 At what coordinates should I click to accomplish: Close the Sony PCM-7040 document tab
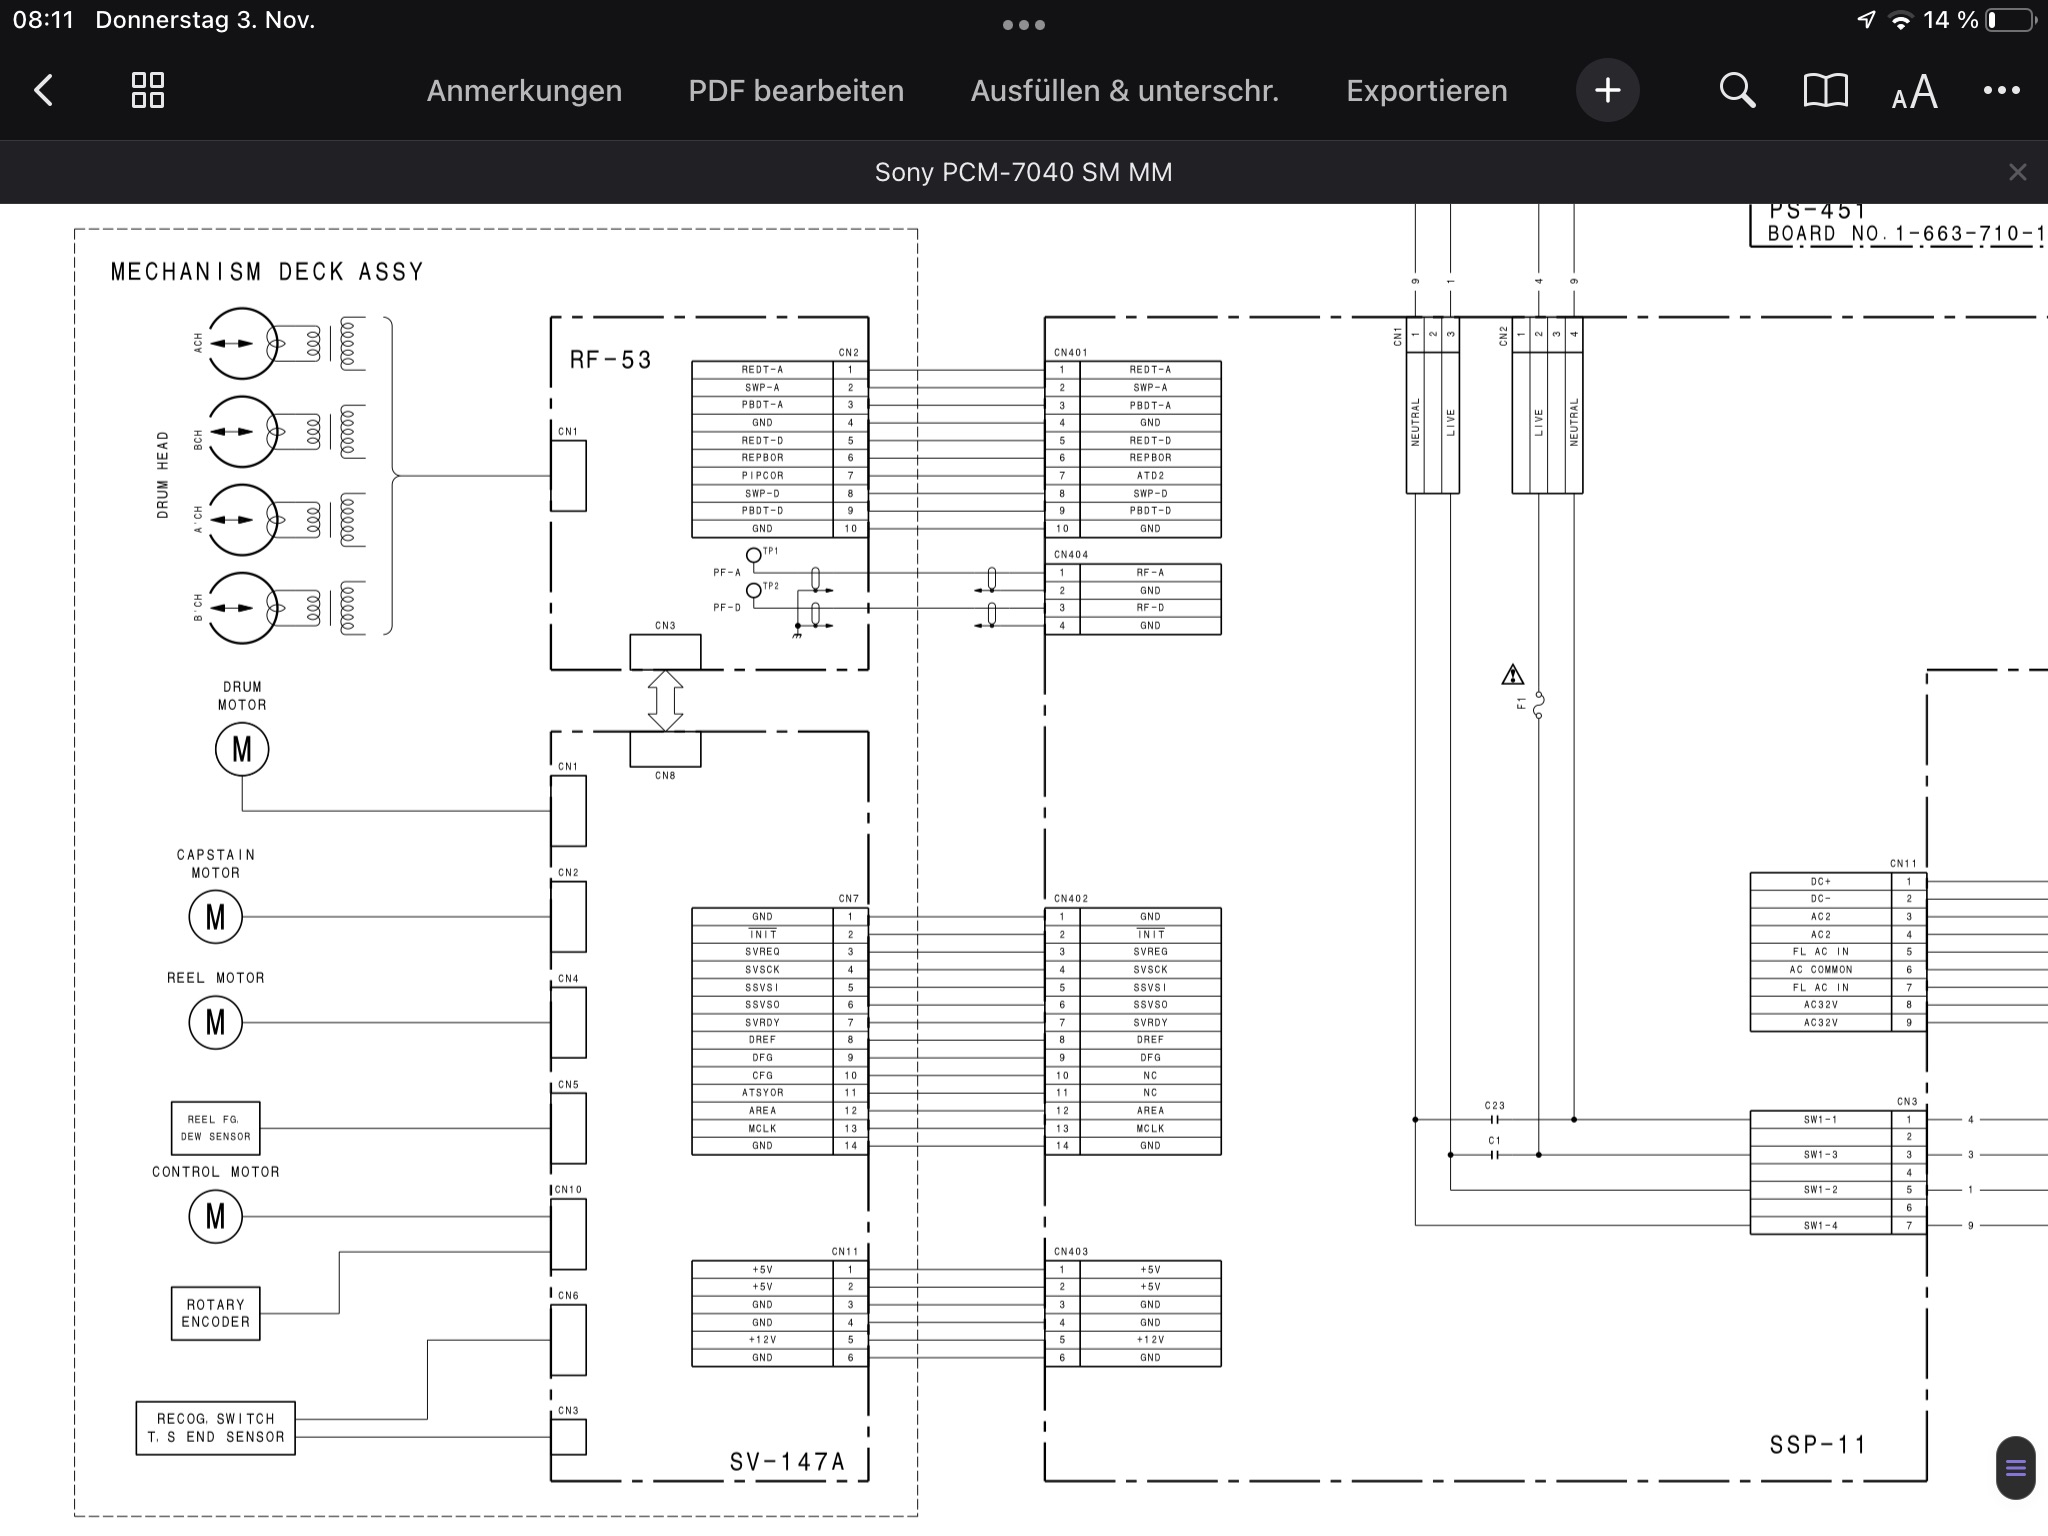click(x=2017, y=172)
